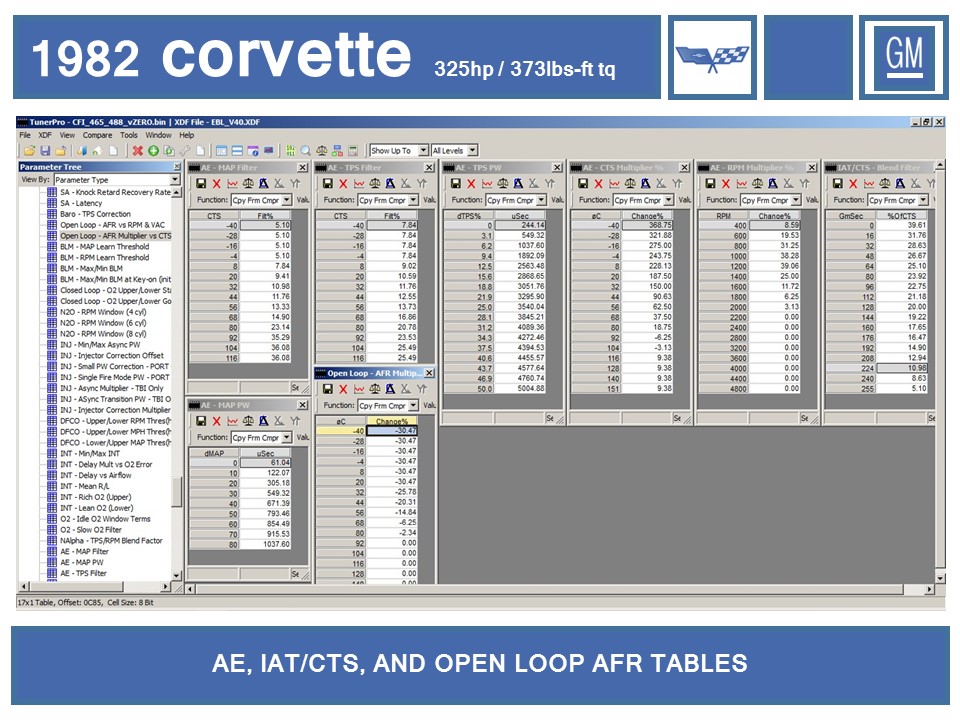This screenshot has width=960, height=720.
Task: Click red X icon in IAT/CTS - Blend Filter window
Action: coord(853,184)
